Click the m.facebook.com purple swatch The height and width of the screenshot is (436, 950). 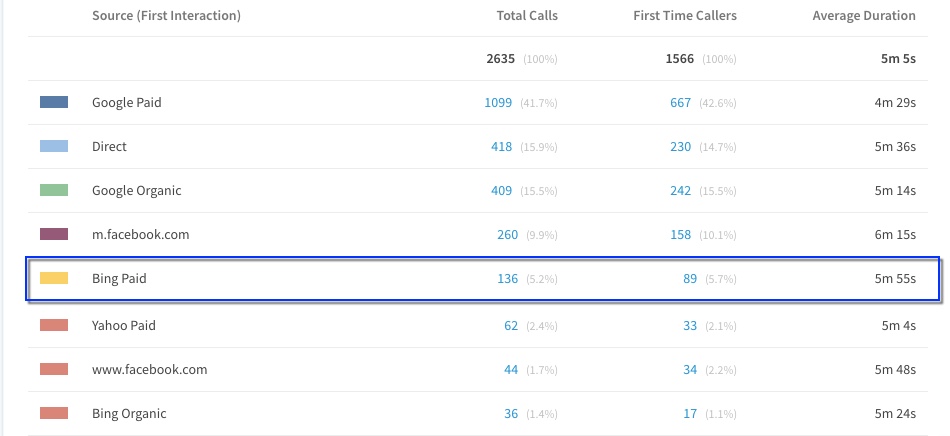[54, 234]
